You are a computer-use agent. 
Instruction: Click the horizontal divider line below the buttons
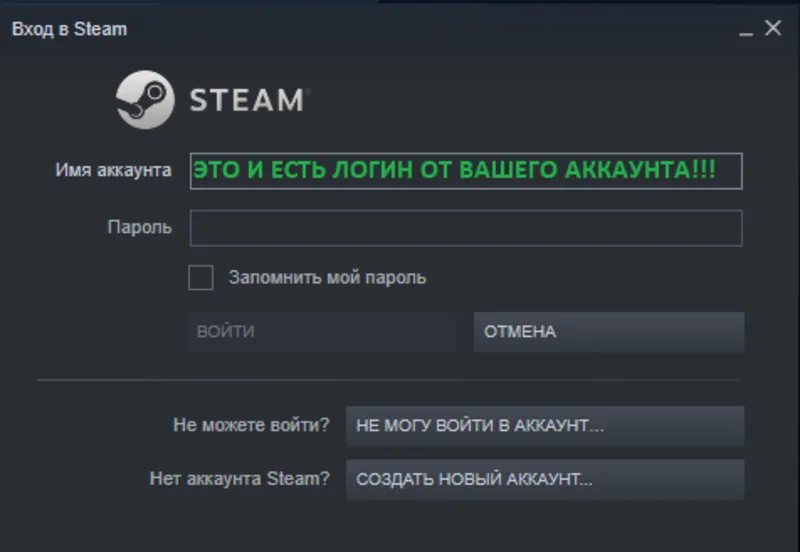[389, 380]
